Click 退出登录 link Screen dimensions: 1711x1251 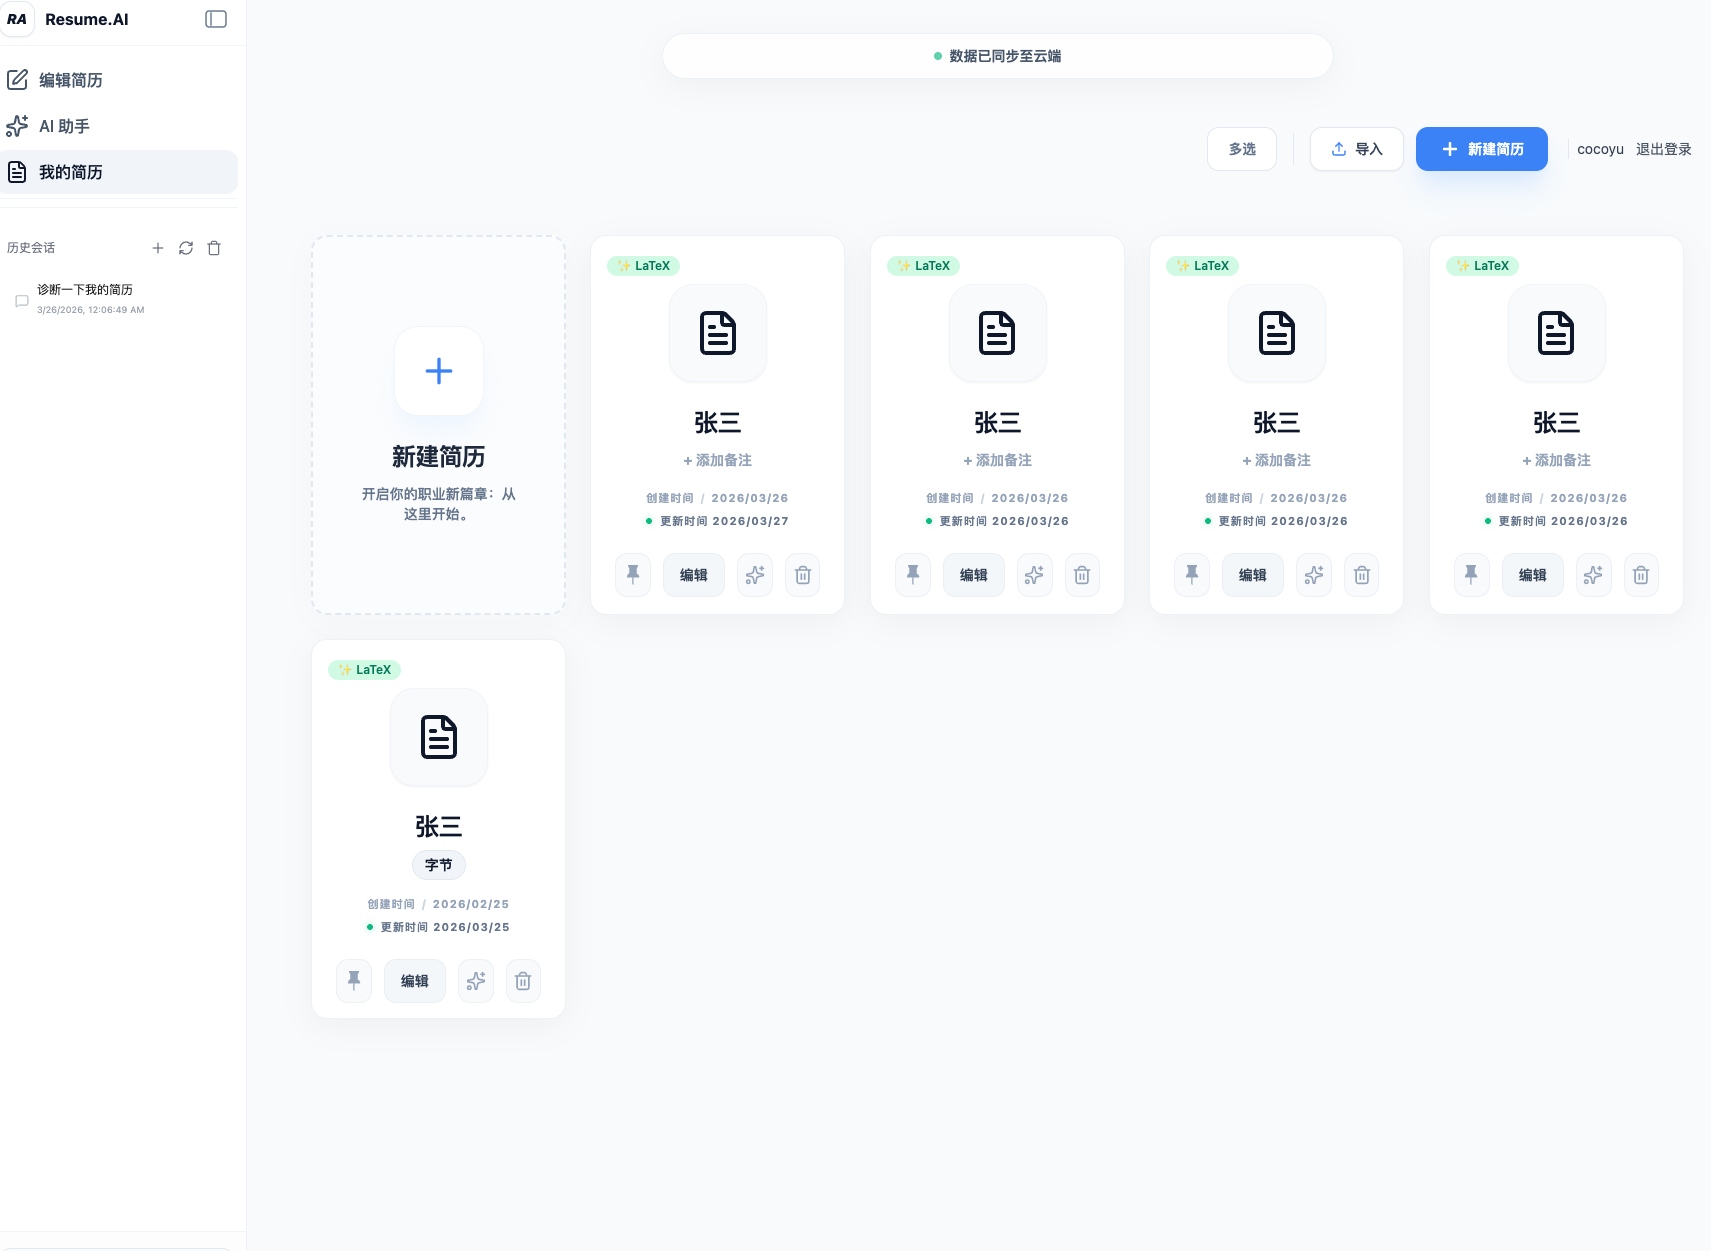point(1663,149)
